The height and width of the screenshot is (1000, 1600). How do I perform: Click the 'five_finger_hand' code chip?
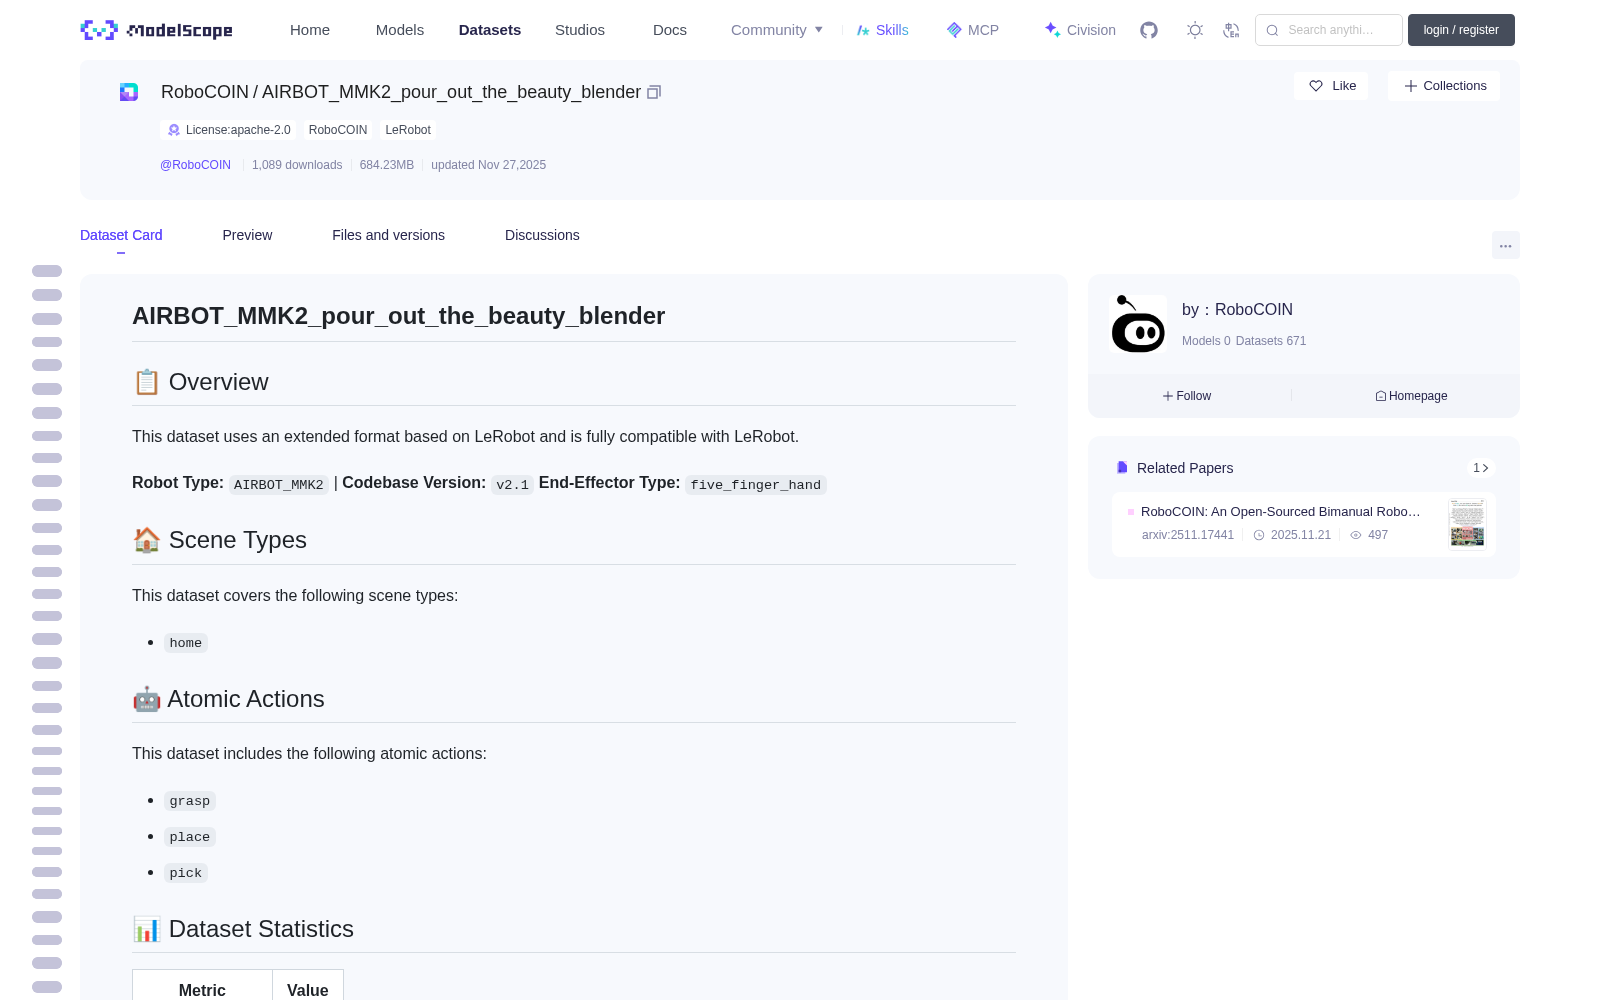pyautogui.click(x=756, y=485)
